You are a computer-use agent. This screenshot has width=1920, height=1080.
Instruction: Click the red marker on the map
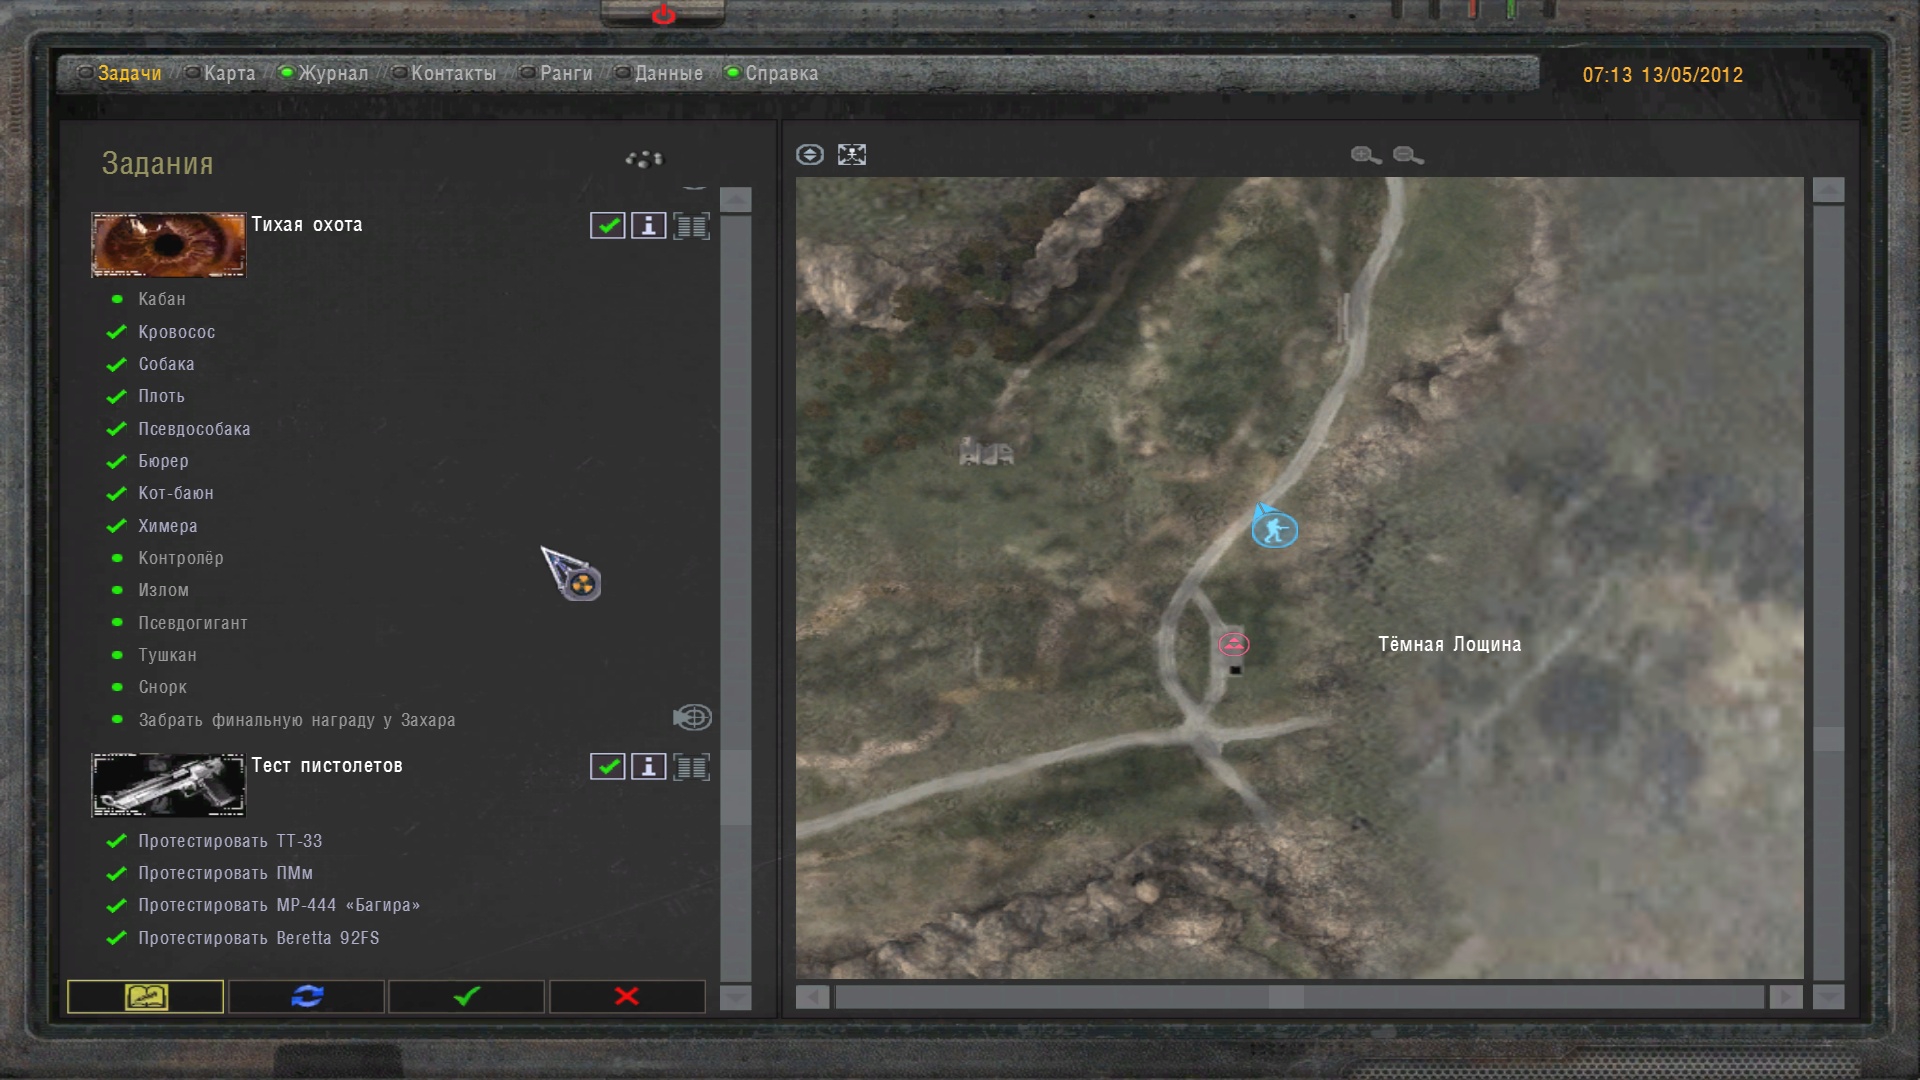[1234, 644]
